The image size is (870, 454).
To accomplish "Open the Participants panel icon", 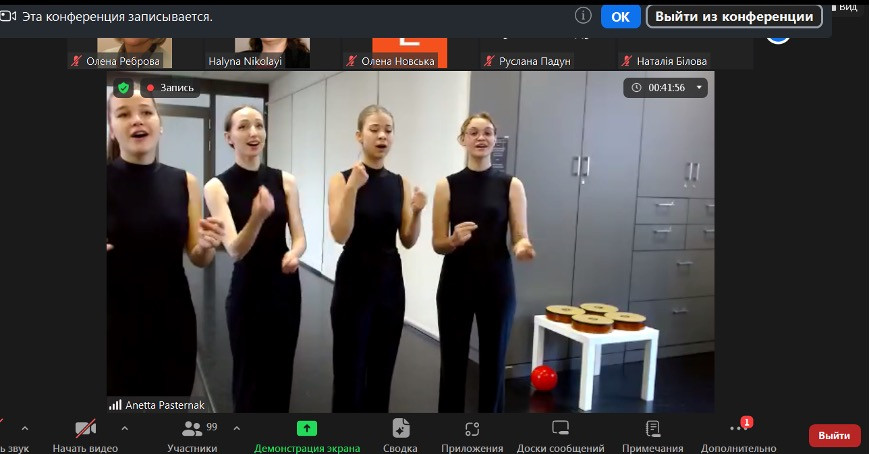I will click(x=192, y=428).
